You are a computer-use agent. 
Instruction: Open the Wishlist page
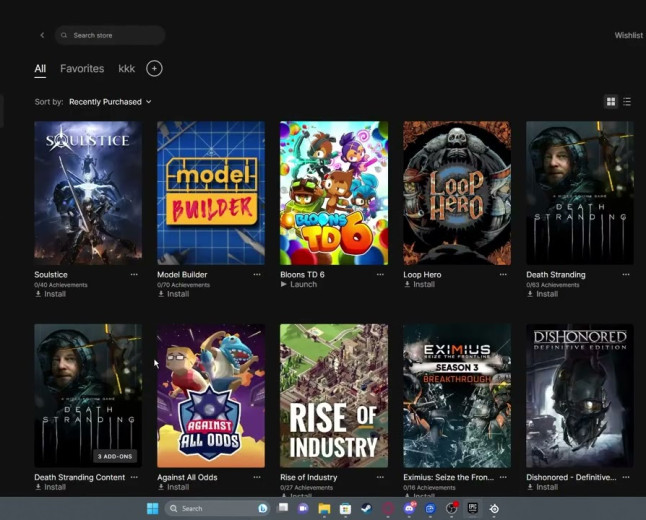click(628, 35)
